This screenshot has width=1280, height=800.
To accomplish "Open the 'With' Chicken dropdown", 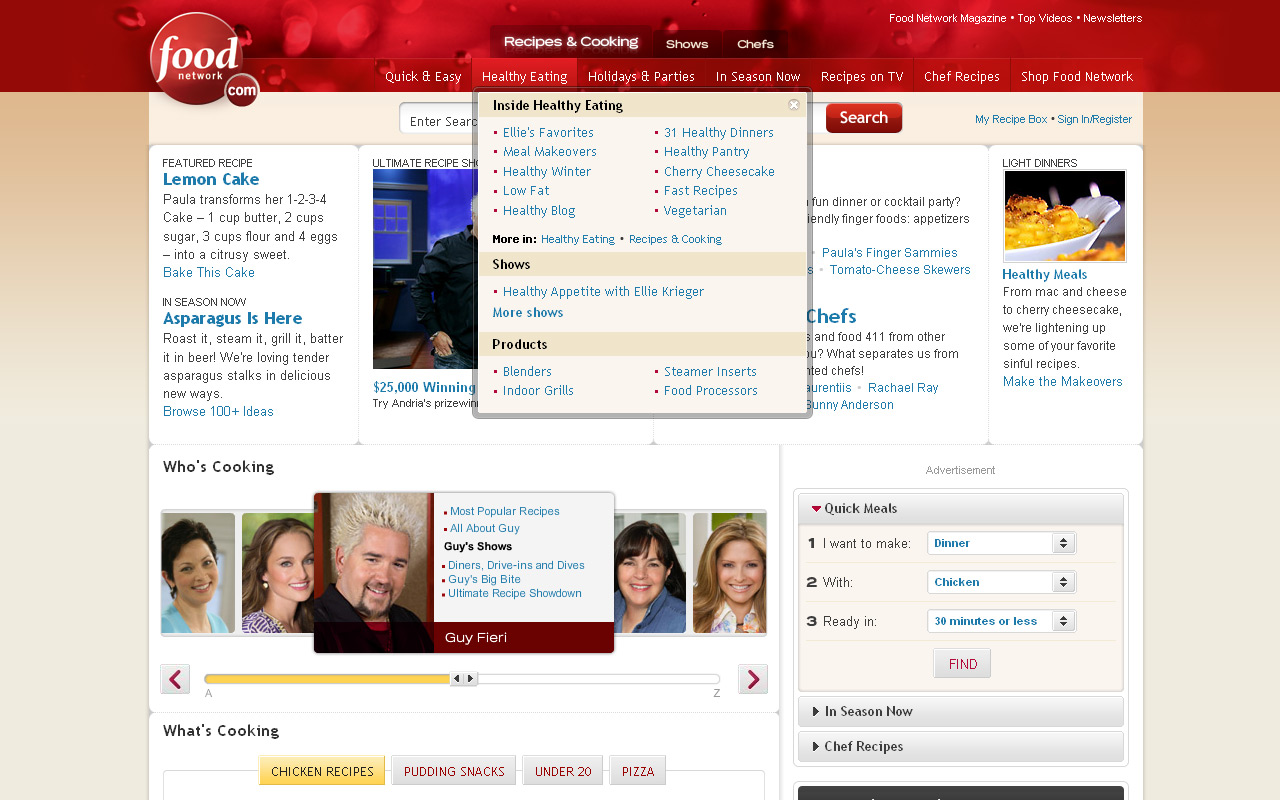I will [1001, 582].
